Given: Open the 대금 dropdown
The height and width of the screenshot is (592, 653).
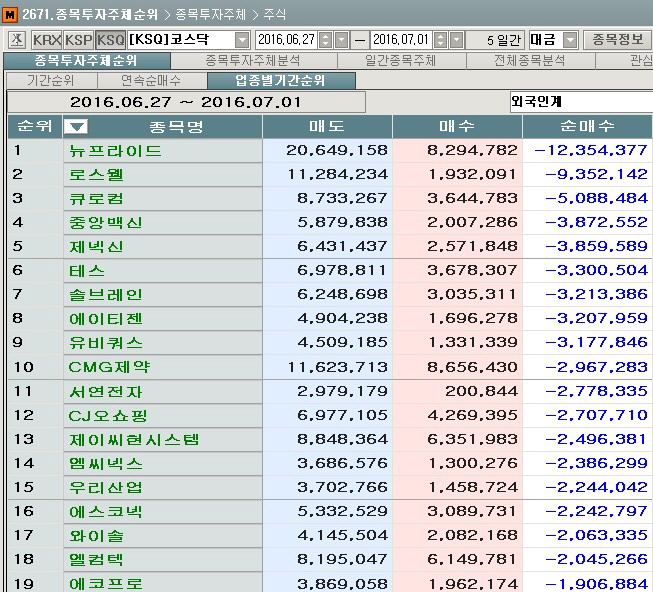Looking at the screenshot, I should click(570, 40).
